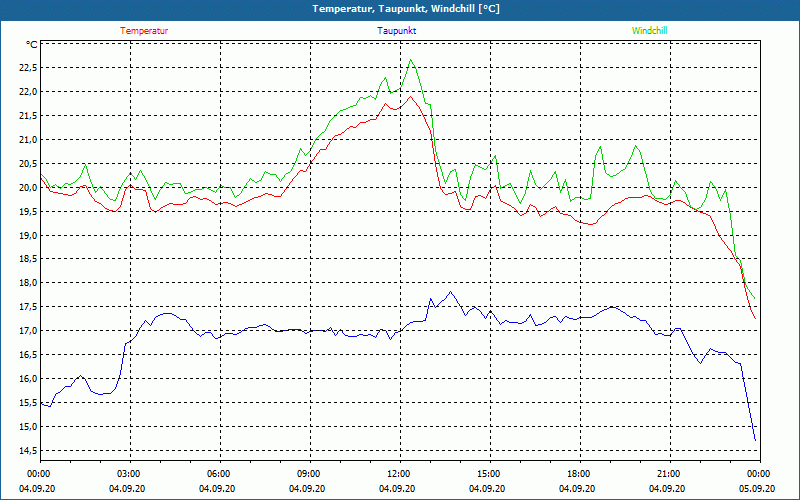
Task: Click the red Temperatur legend label
Action: [144, 31]
